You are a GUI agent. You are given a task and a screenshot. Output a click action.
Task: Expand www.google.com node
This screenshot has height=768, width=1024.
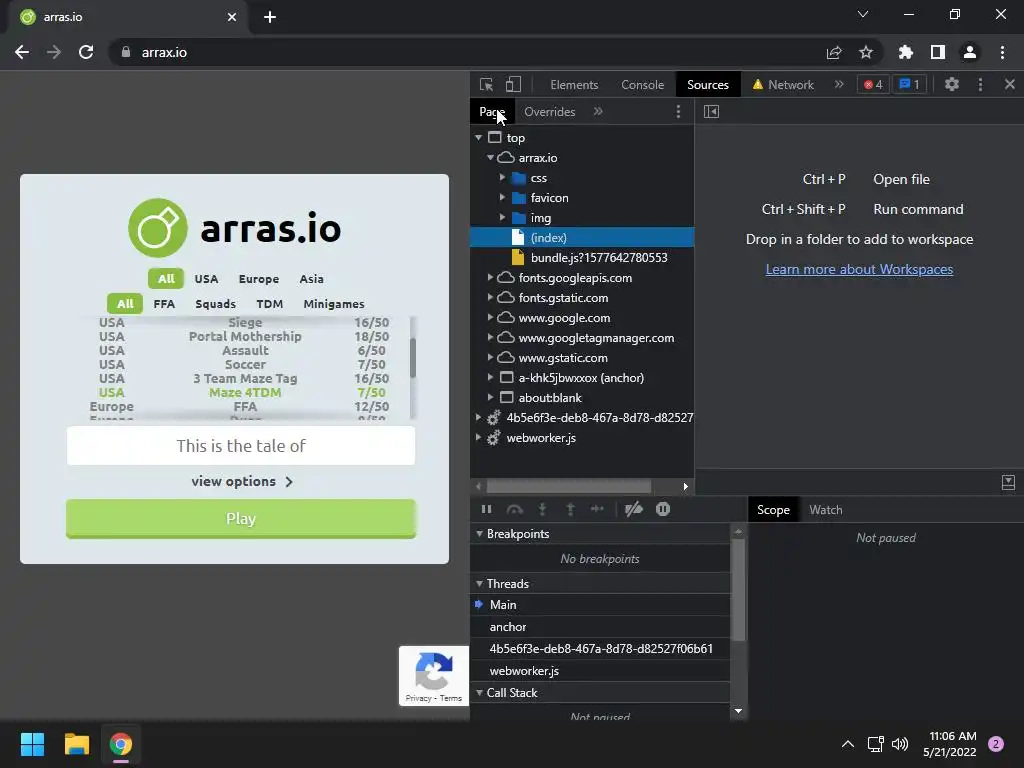[x=490, y=317]
